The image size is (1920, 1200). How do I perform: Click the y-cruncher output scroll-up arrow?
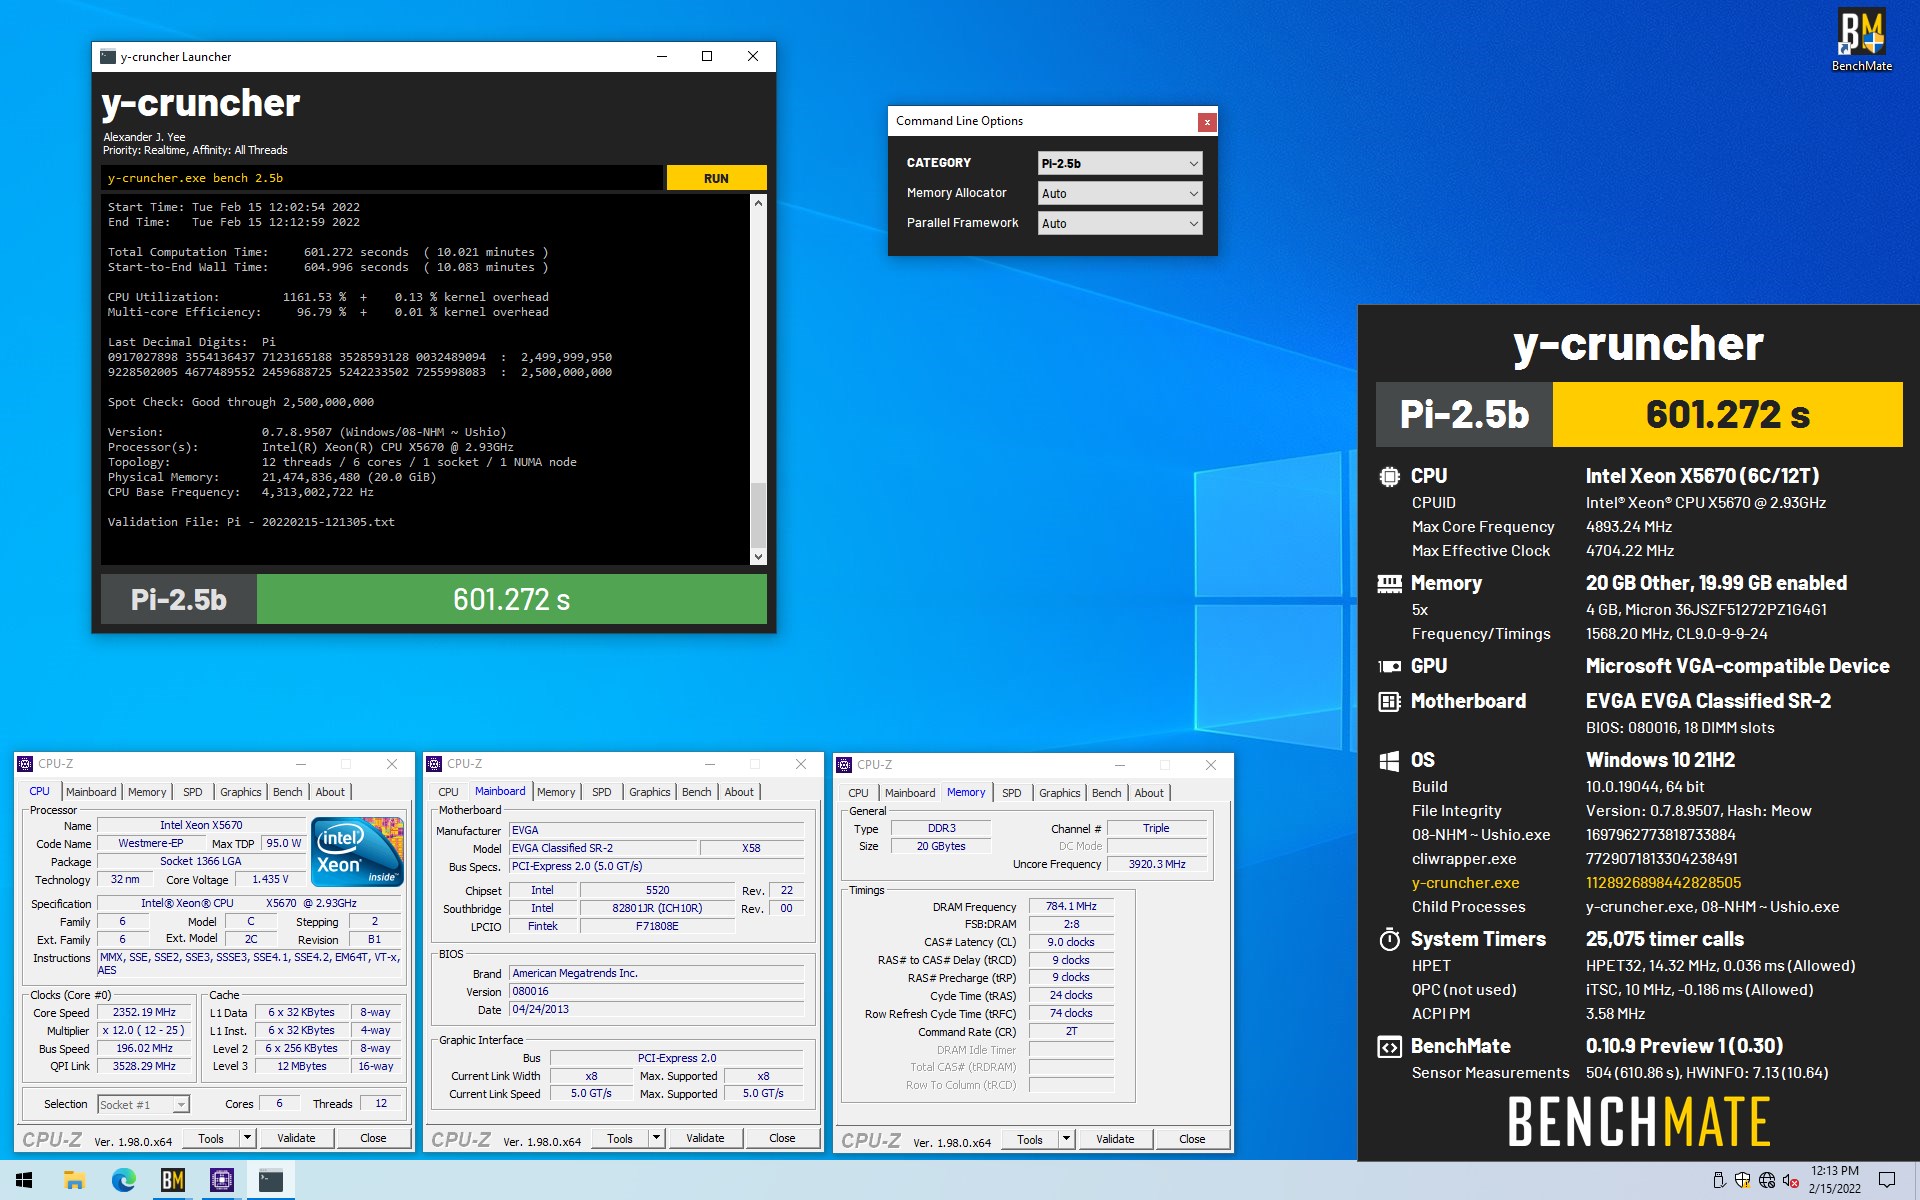[758, 203]
